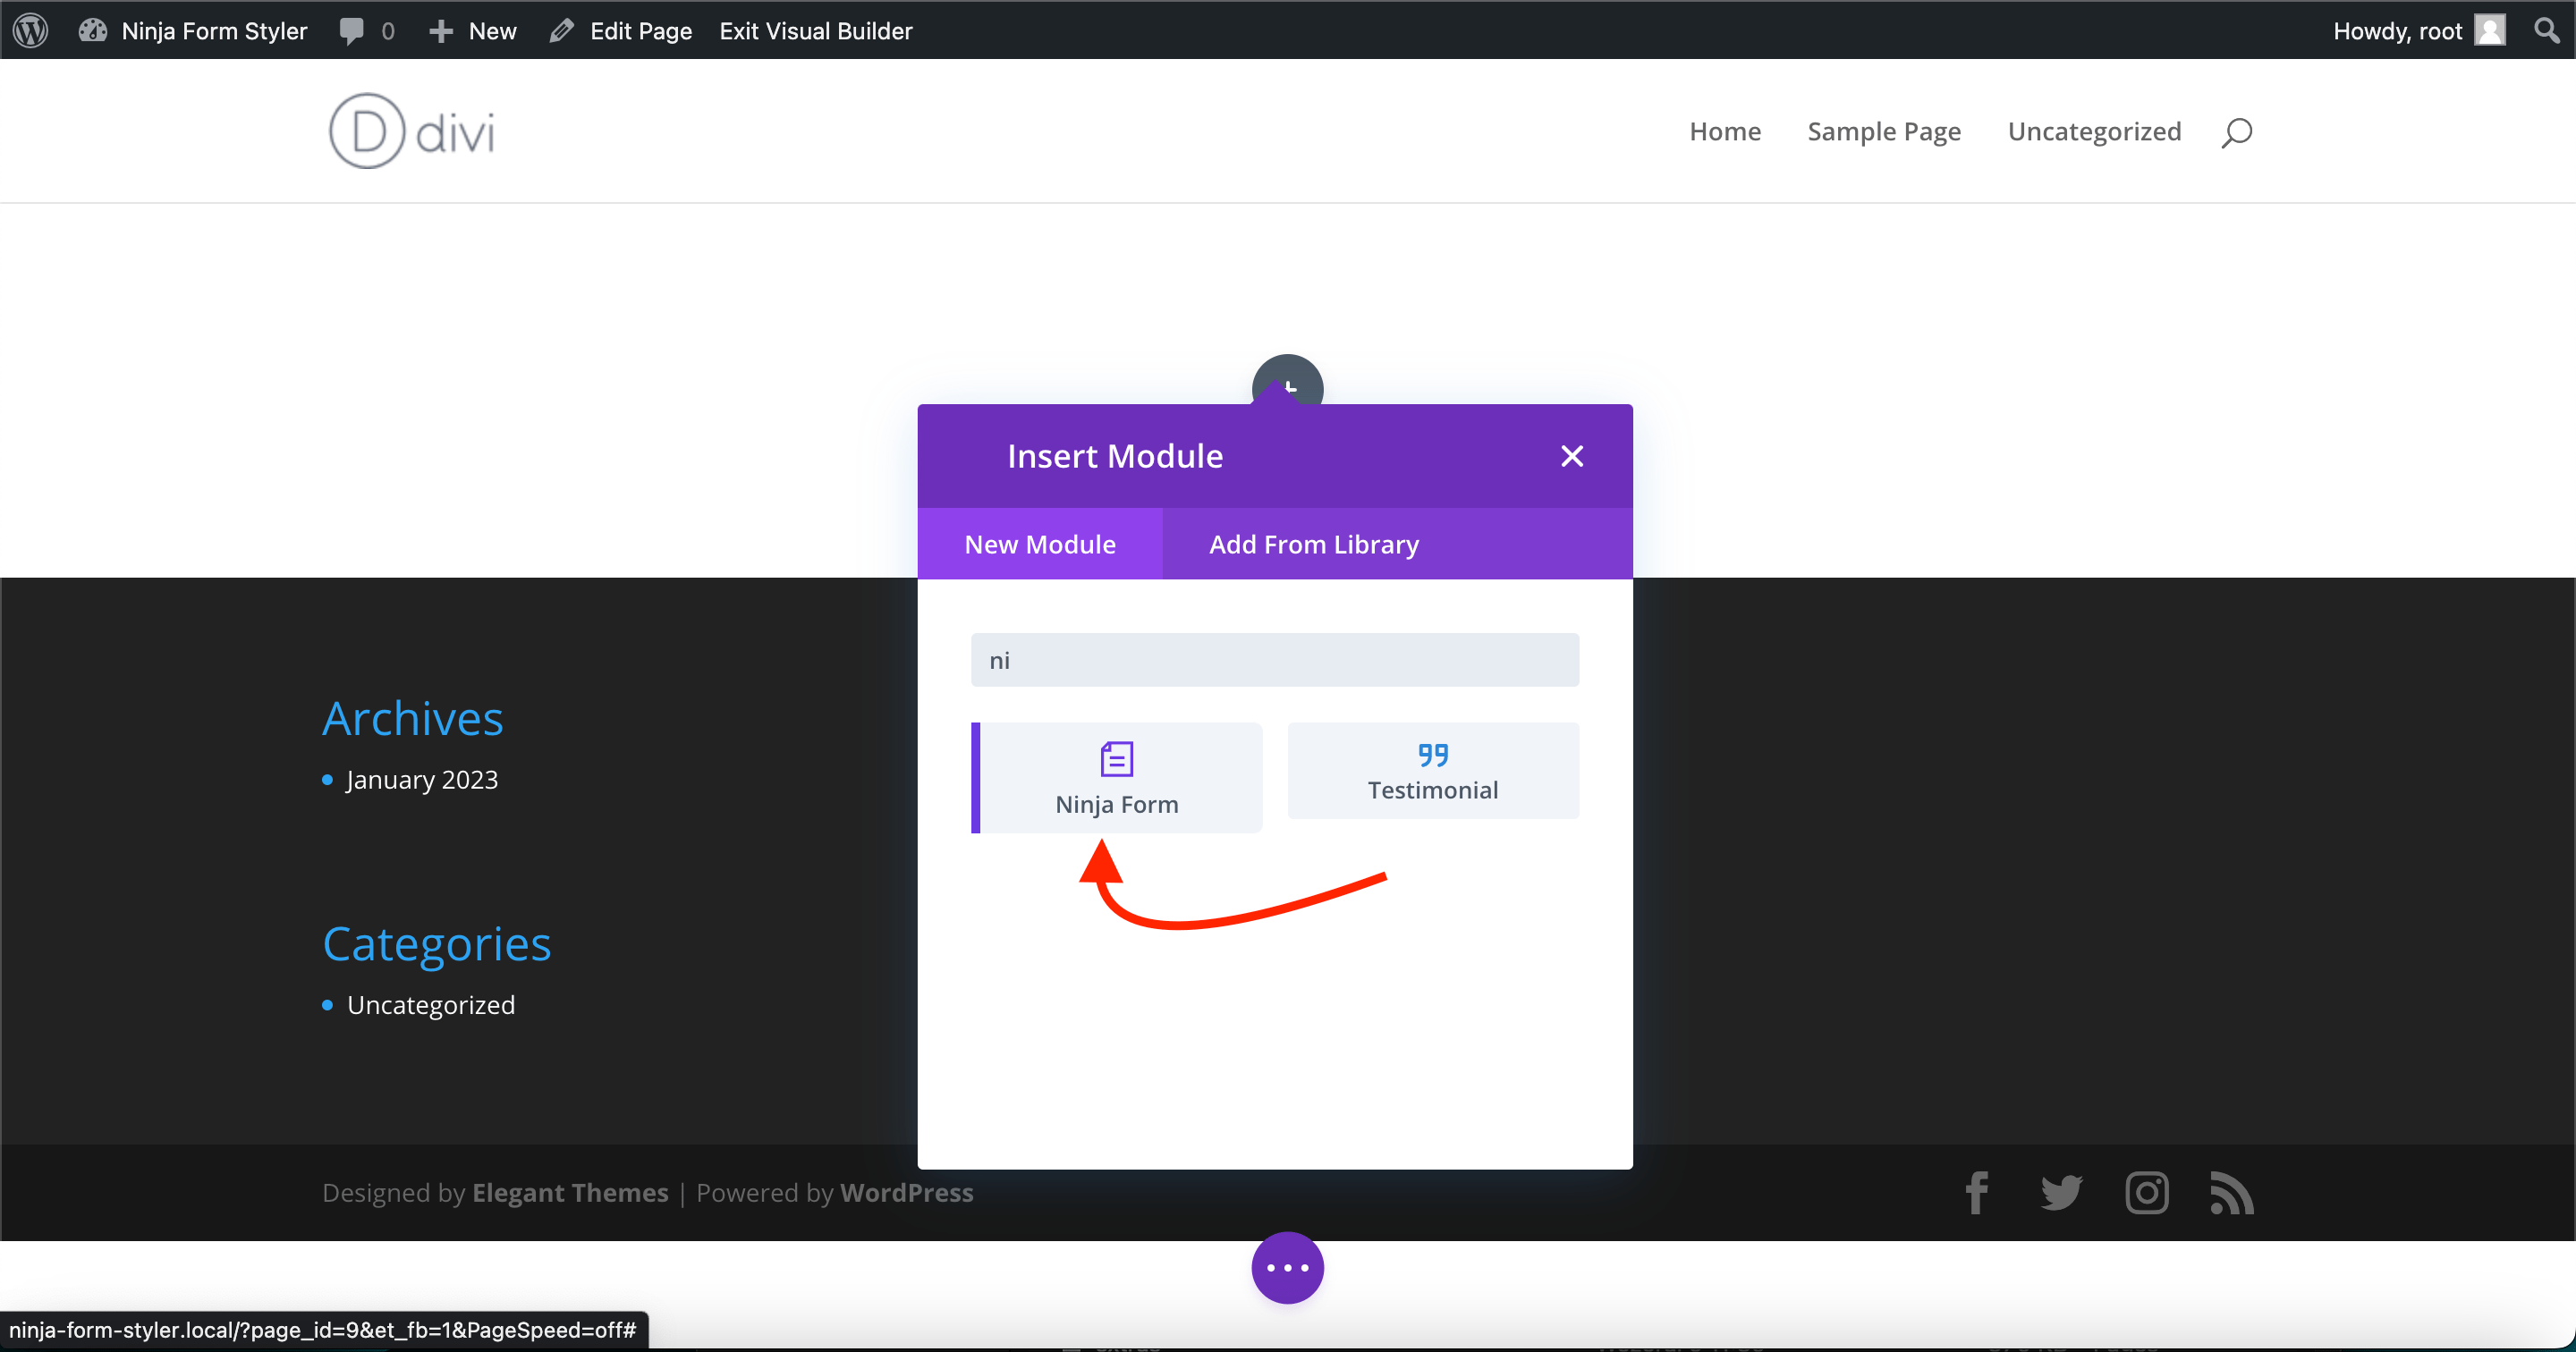Visit the WordPress footer link

point(907,1192)
